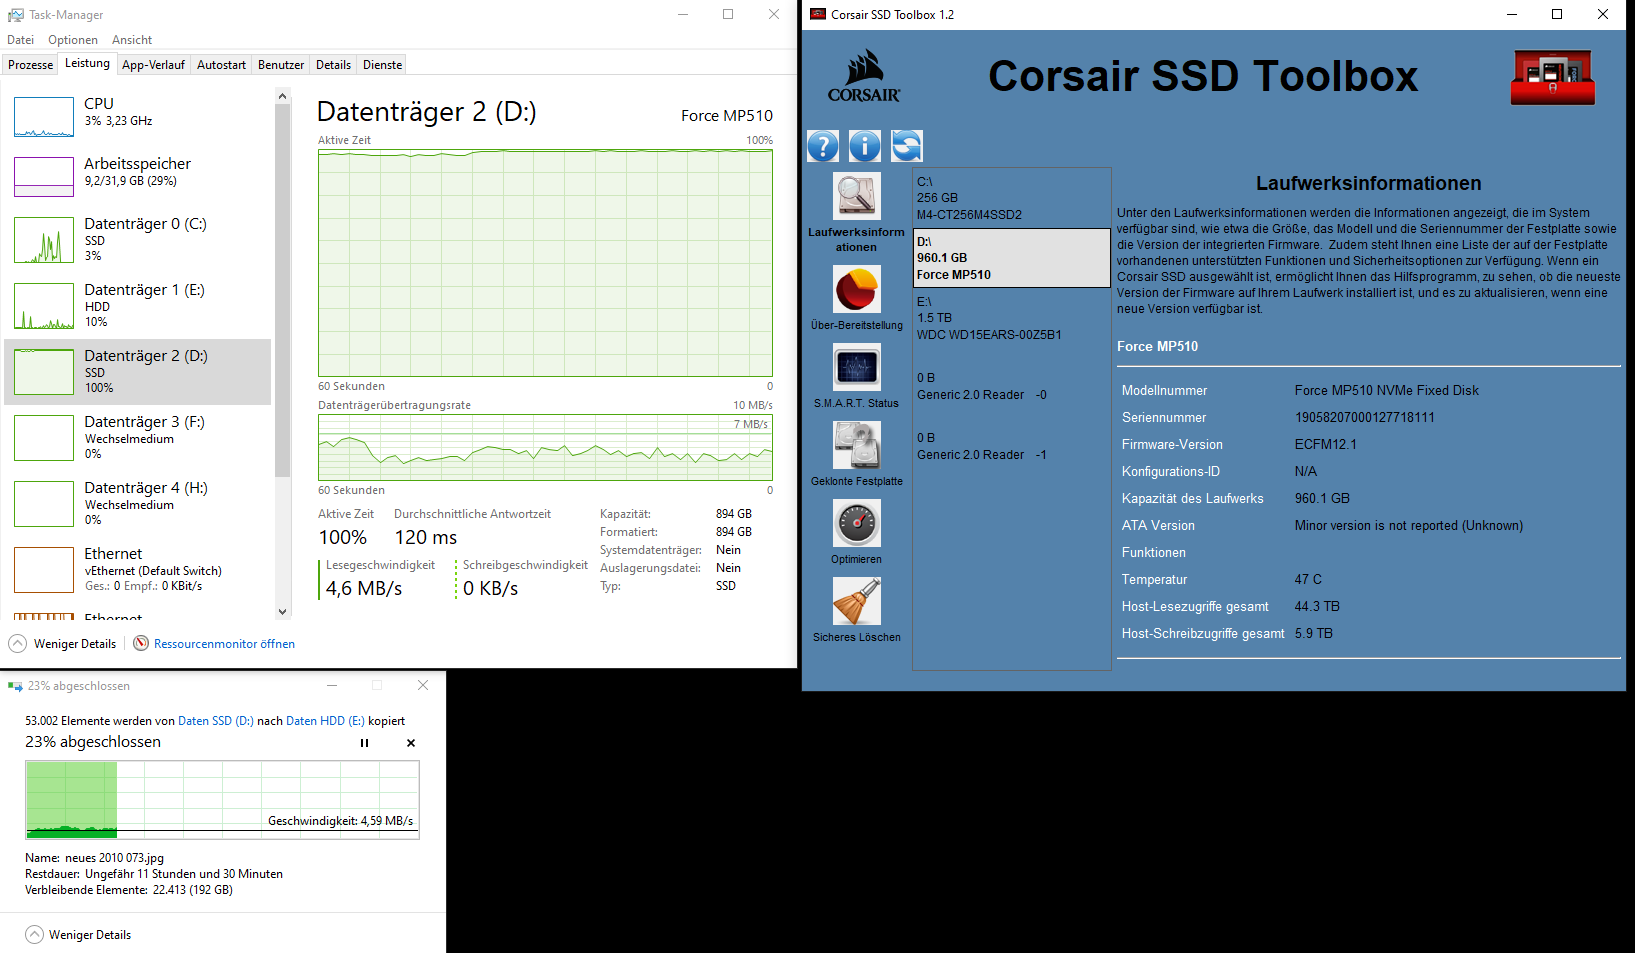Screen dimensions: 1635x953
Task: Select Datenträger 0 (C:) performance entry
Action: click(138, 240)
